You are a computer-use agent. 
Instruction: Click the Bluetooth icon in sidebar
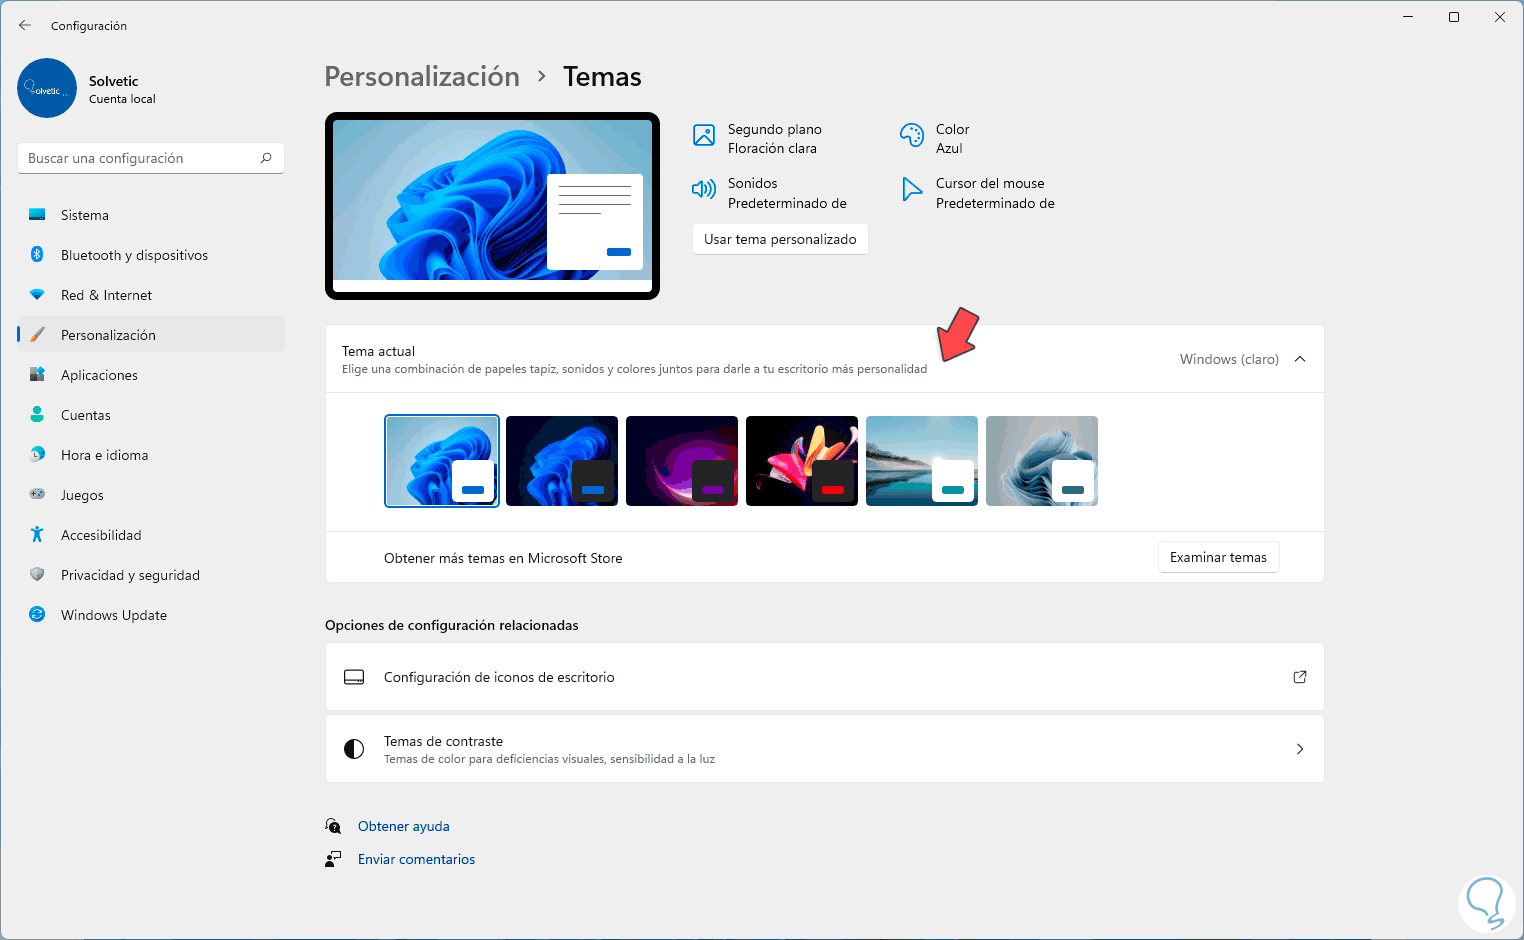pos(37,255)
